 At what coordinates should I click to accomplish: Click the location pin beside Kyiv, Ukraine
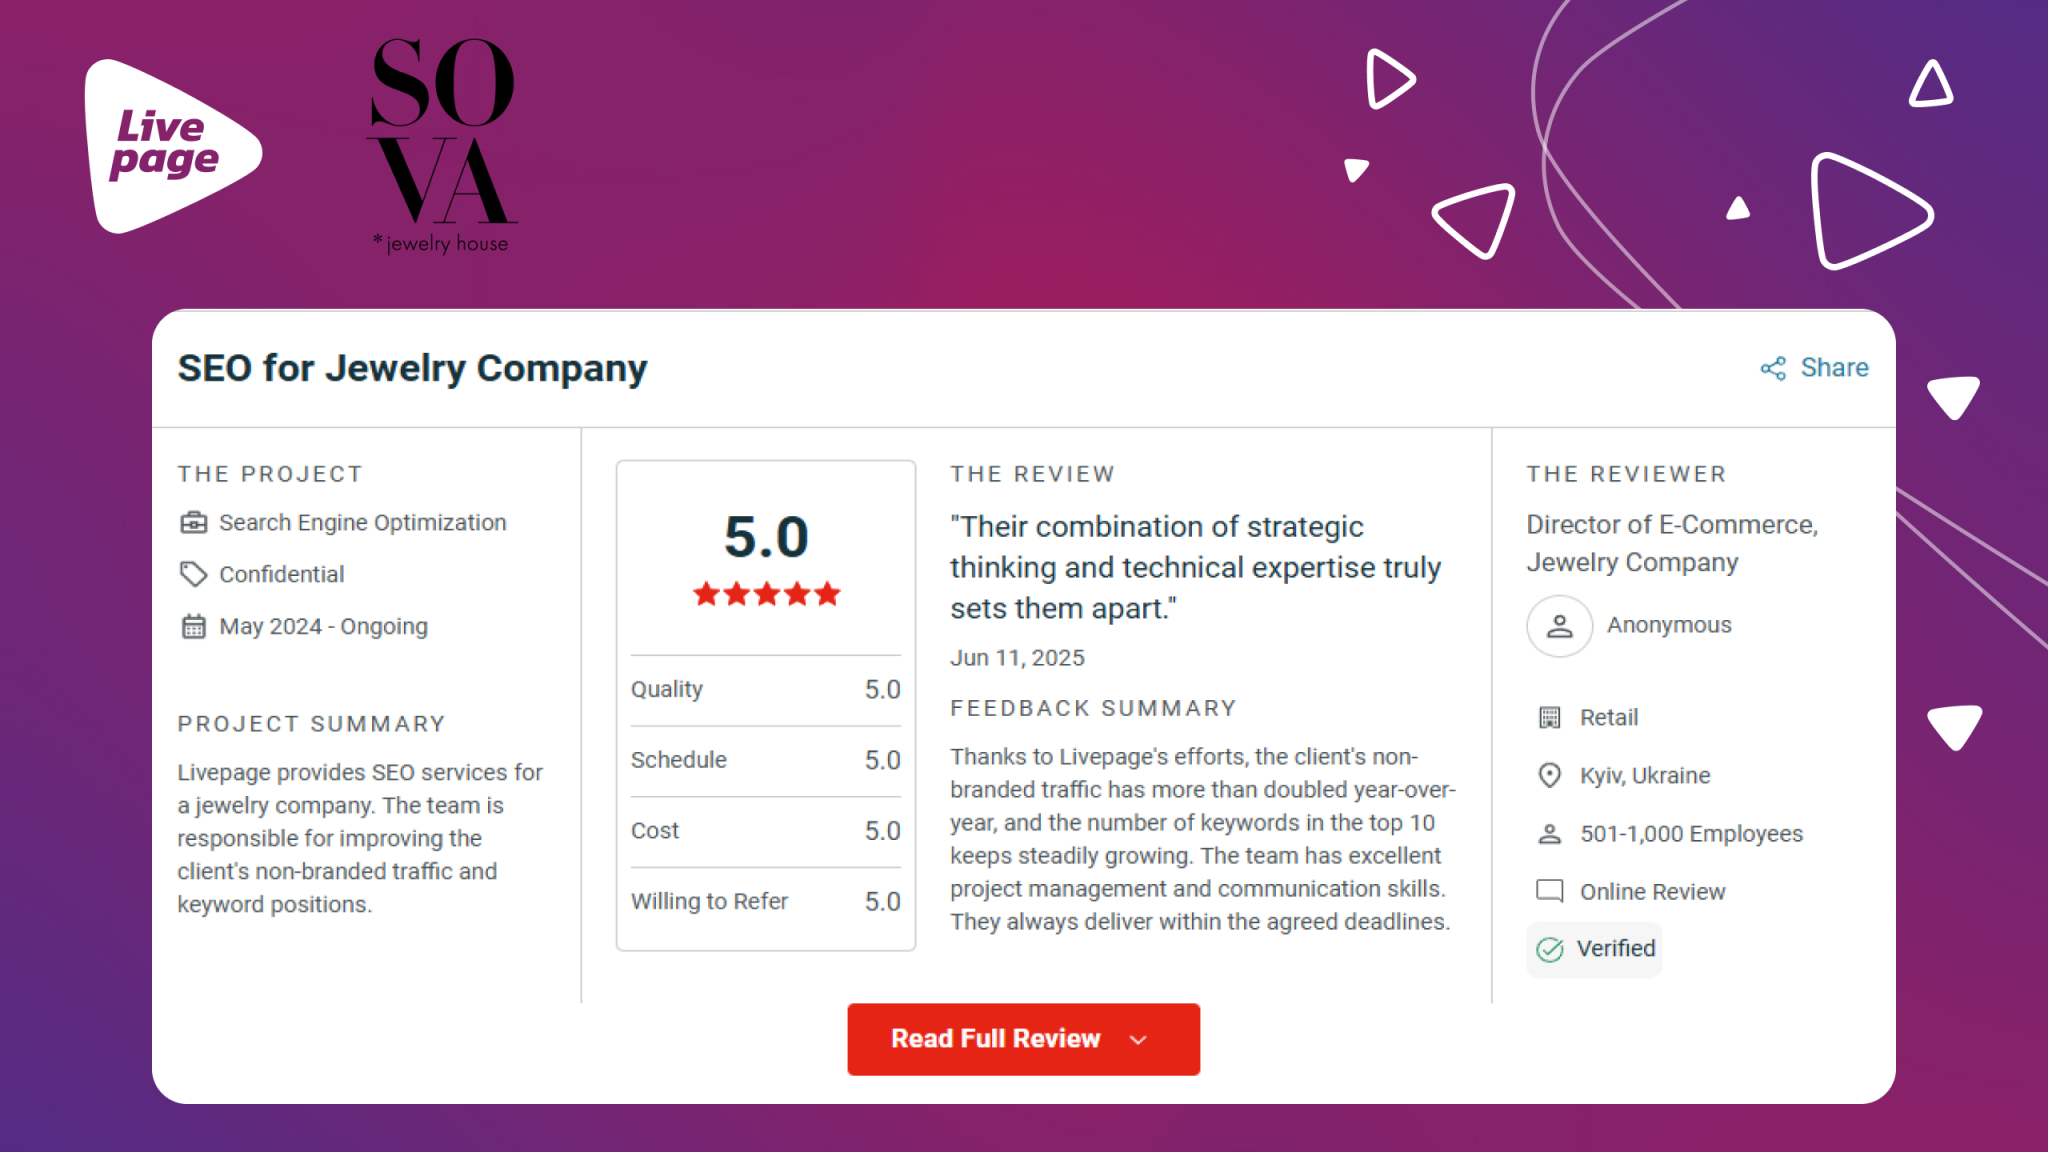[1549, 775]
